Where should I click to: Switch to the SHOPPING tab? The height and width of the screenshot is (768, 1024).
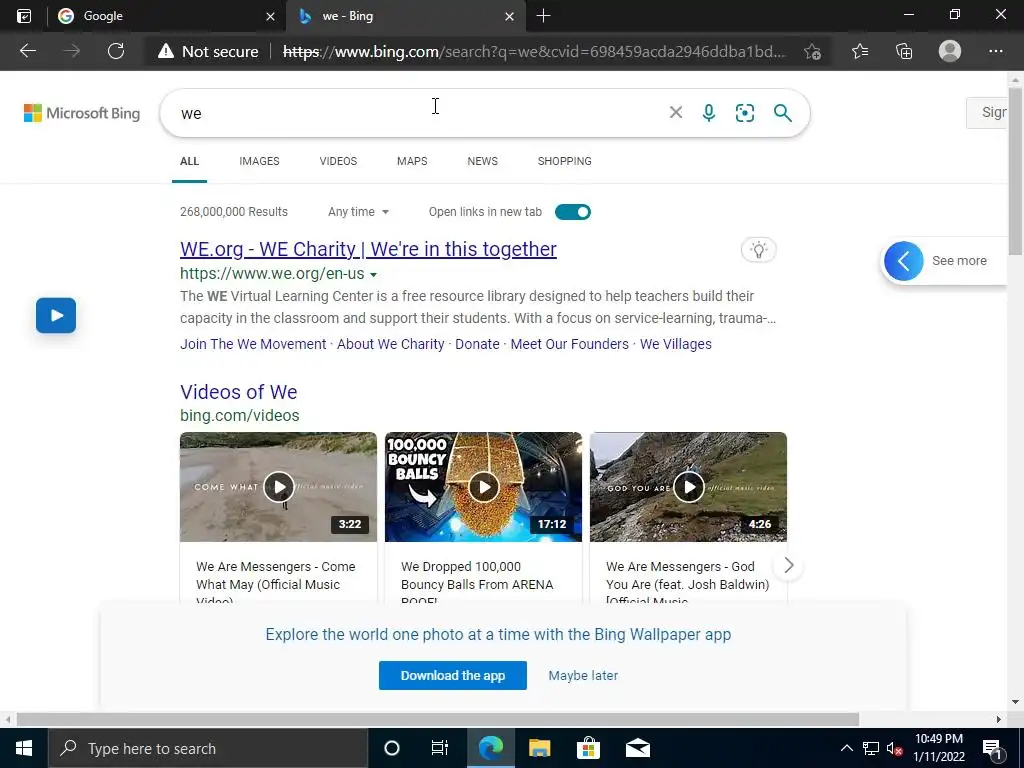coord(564,161)
